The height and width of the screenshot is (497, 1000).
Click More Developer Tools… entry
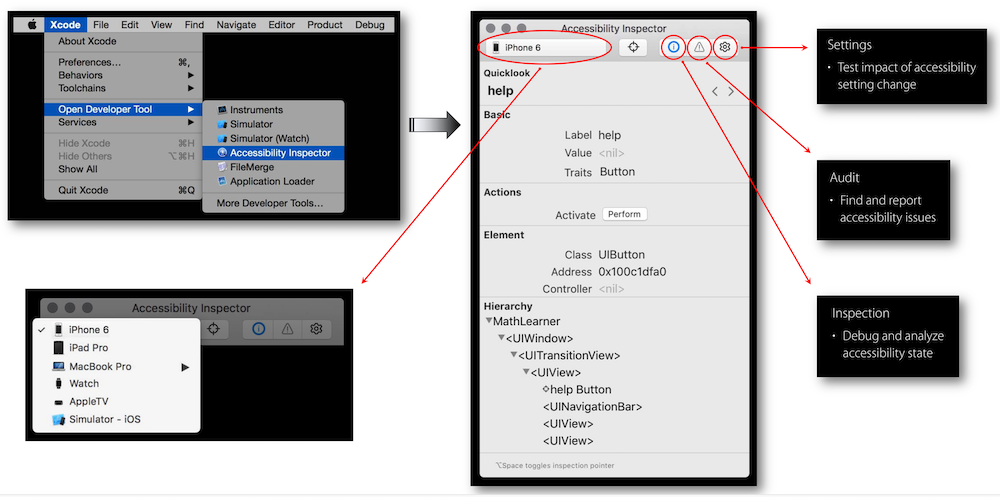tap(269, 203)
